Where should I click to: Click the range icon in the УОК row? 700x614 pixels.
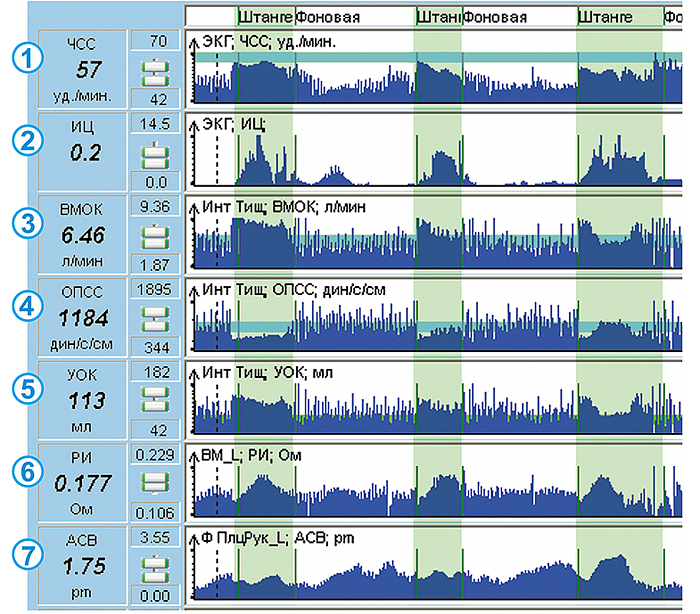click(156, 399)
